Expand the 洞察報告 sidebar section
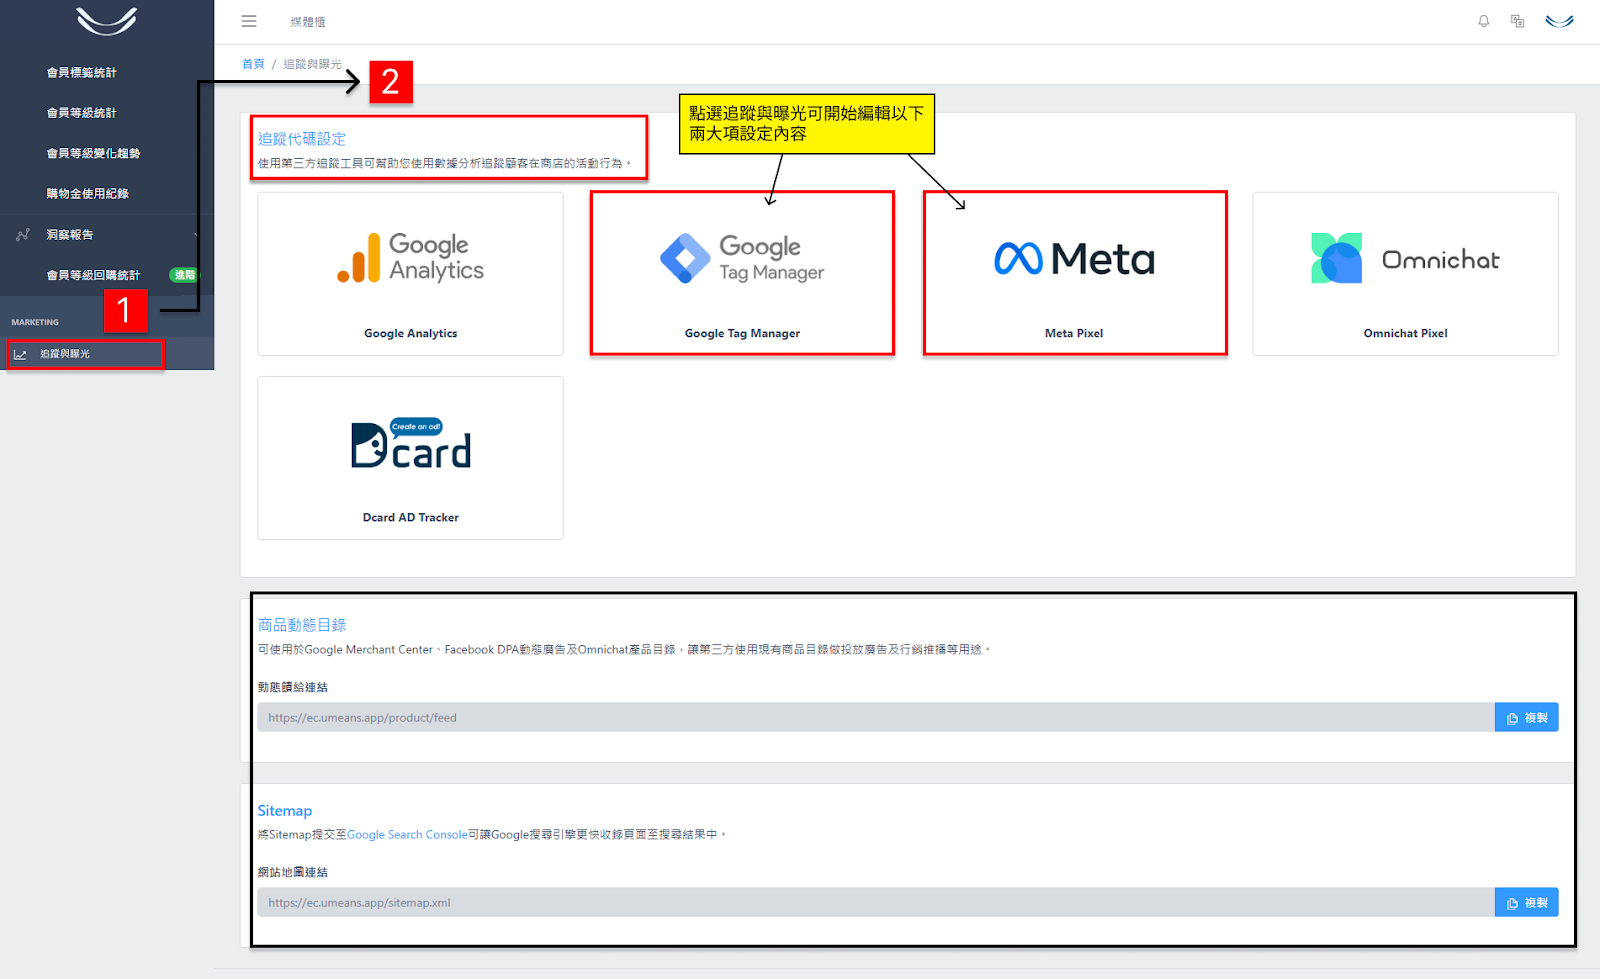The width and height of the screenshot is (1600, 979). pyautogui.click(x=107, y=235)
